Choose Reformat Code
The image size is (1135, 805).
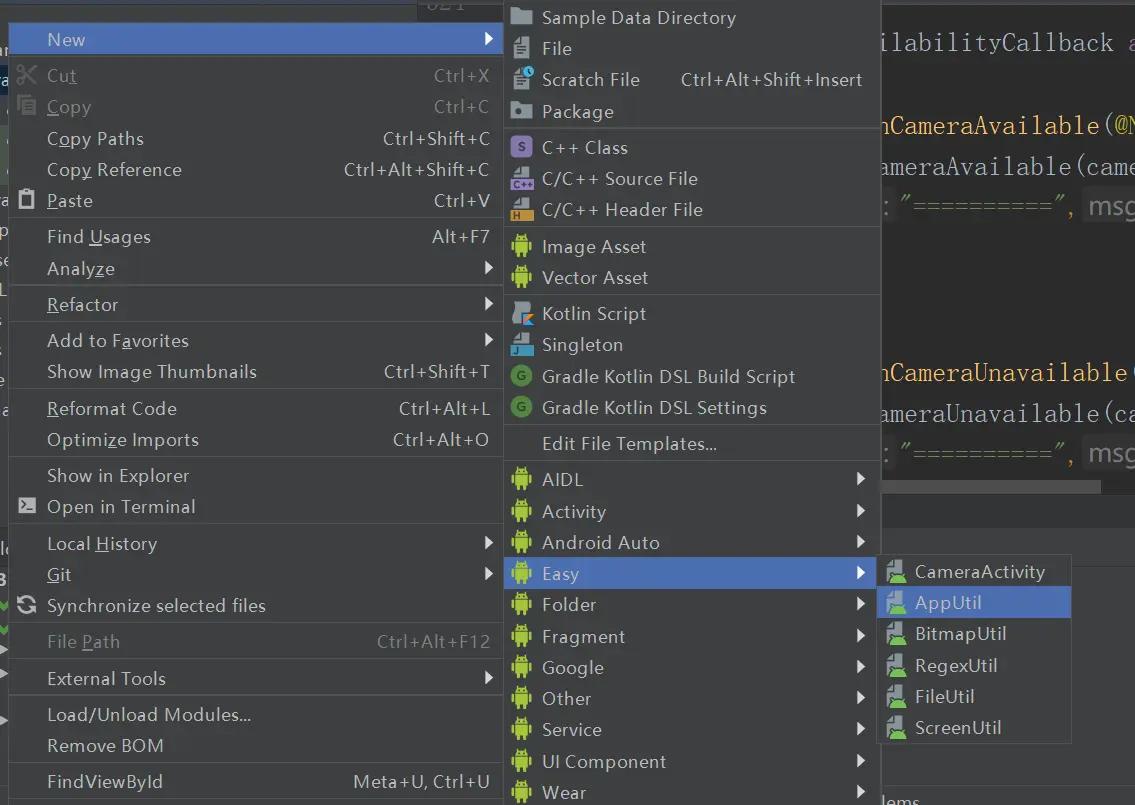tap(256, 408)
